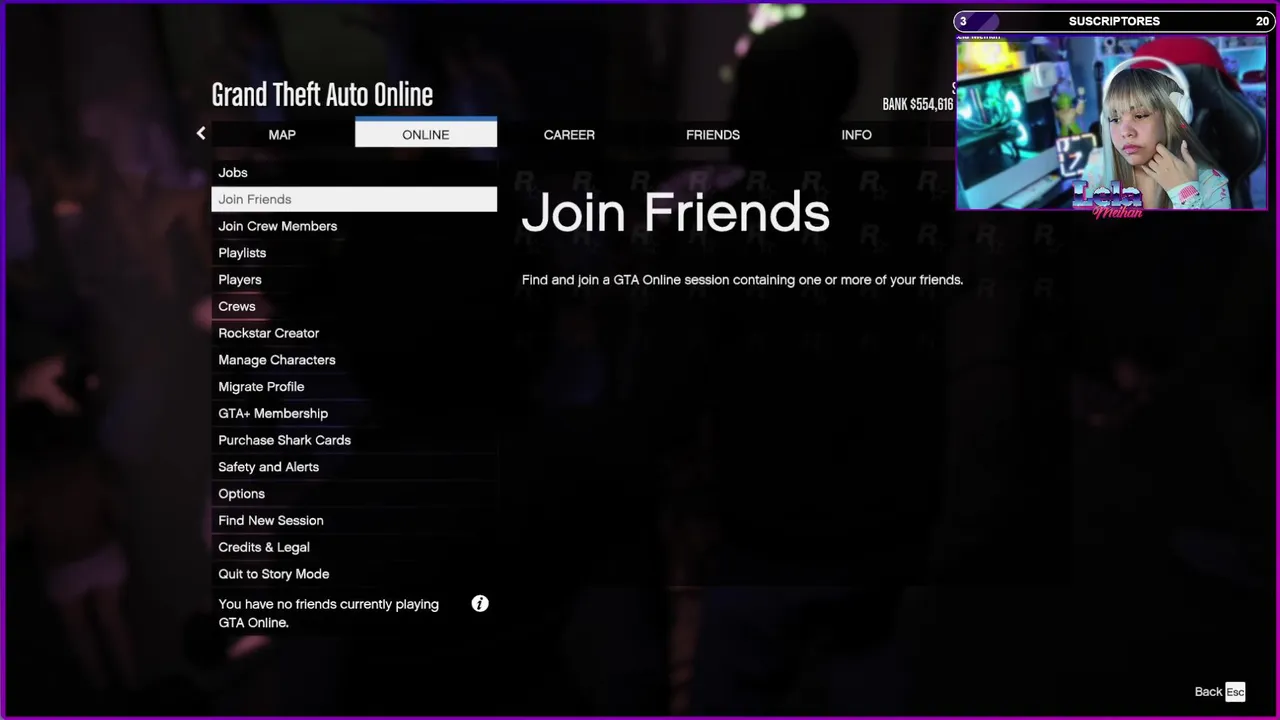
Task: Open the CAREER tab
Action: pos(569,134)
